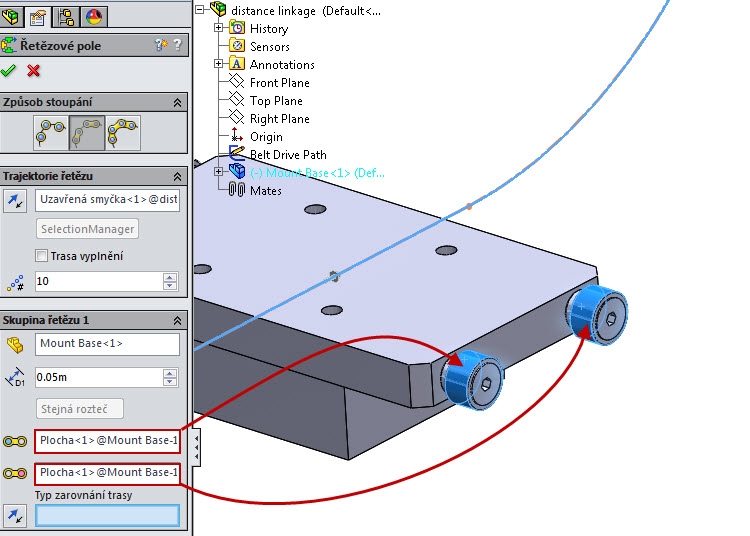
Task: Select the connected linkage pitch method icon
Action: 123,132
